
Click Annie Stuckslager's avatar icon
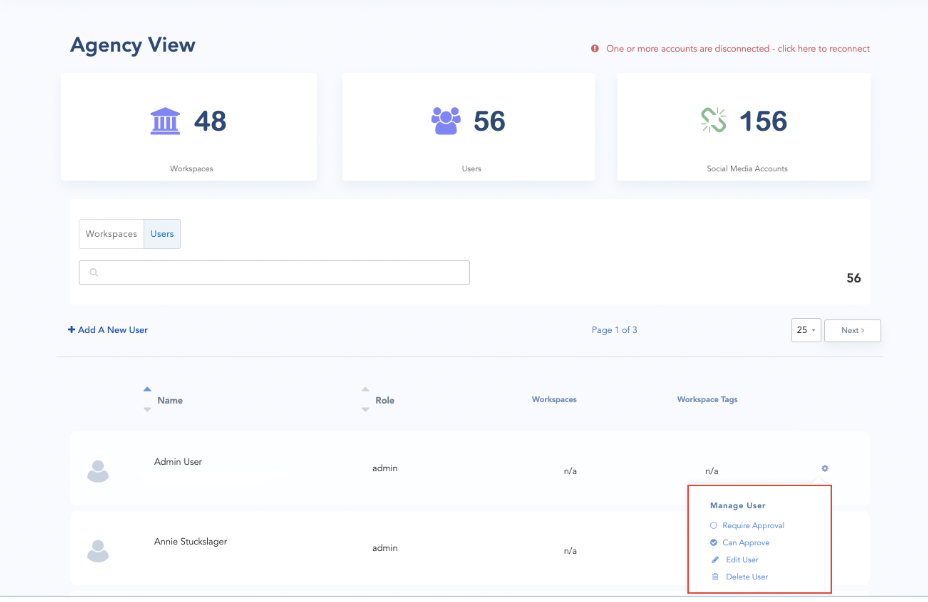(97, 550)
